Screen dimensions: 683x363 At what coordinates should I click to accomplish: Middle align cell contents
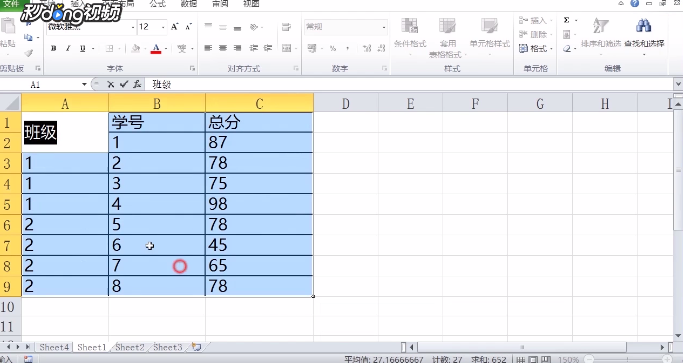click(223, 27)
